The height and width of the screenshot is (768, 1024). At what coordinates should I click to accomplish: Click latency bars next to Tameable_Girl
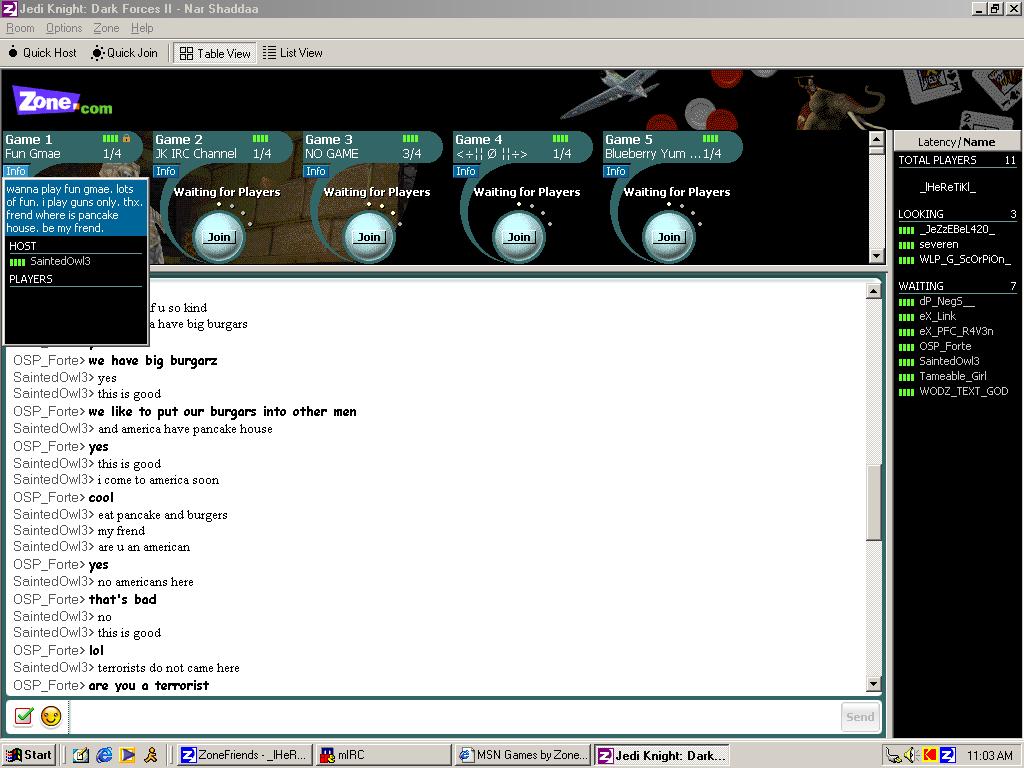coord(906,377)
